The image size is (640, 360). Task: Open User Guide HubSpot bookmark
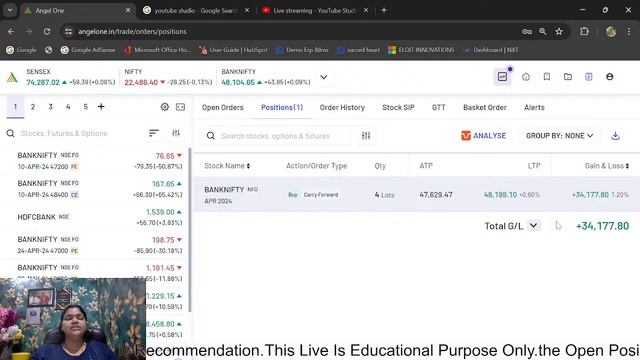233,50
